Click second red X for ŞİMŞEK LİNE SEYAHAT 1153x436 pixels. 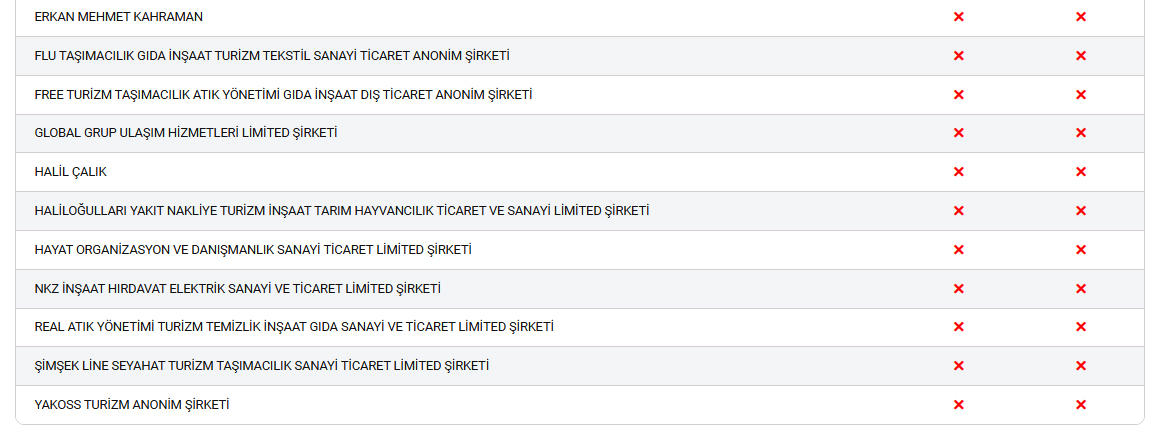tap(1080, 366)
